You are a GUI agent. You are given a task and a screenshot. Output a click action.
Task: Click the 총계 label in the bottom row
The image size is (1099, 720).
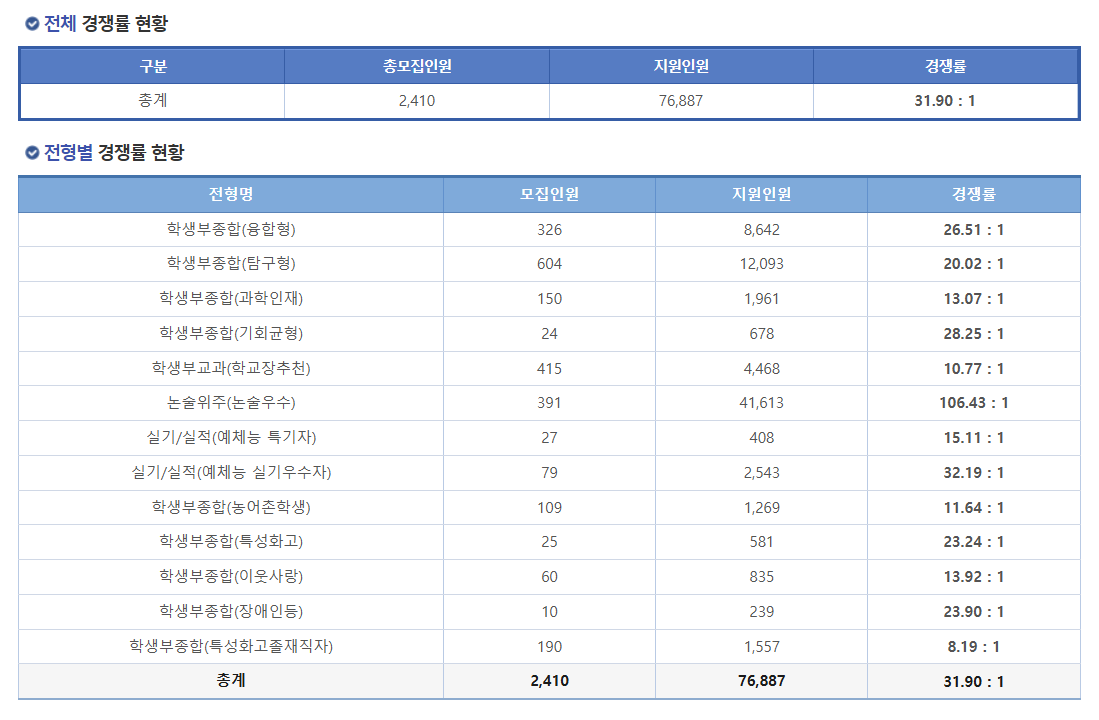[231, 681]
